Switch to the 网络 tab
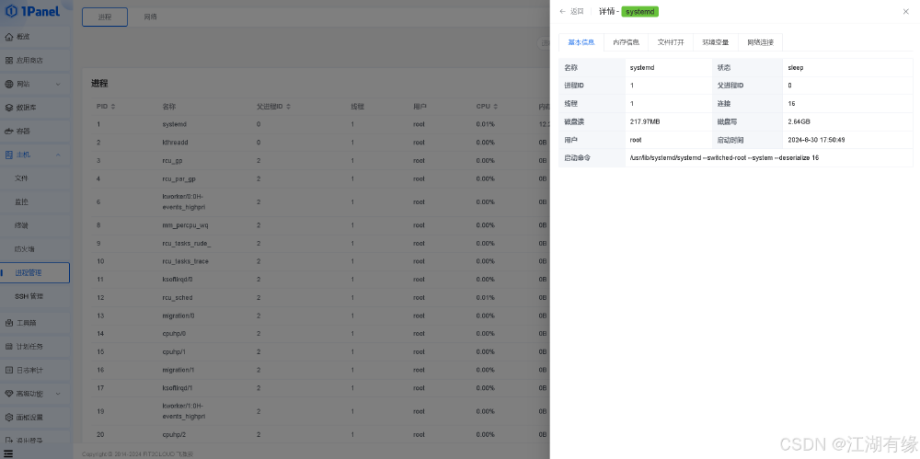Screen dimensions: 920x459 click(151, 17)
